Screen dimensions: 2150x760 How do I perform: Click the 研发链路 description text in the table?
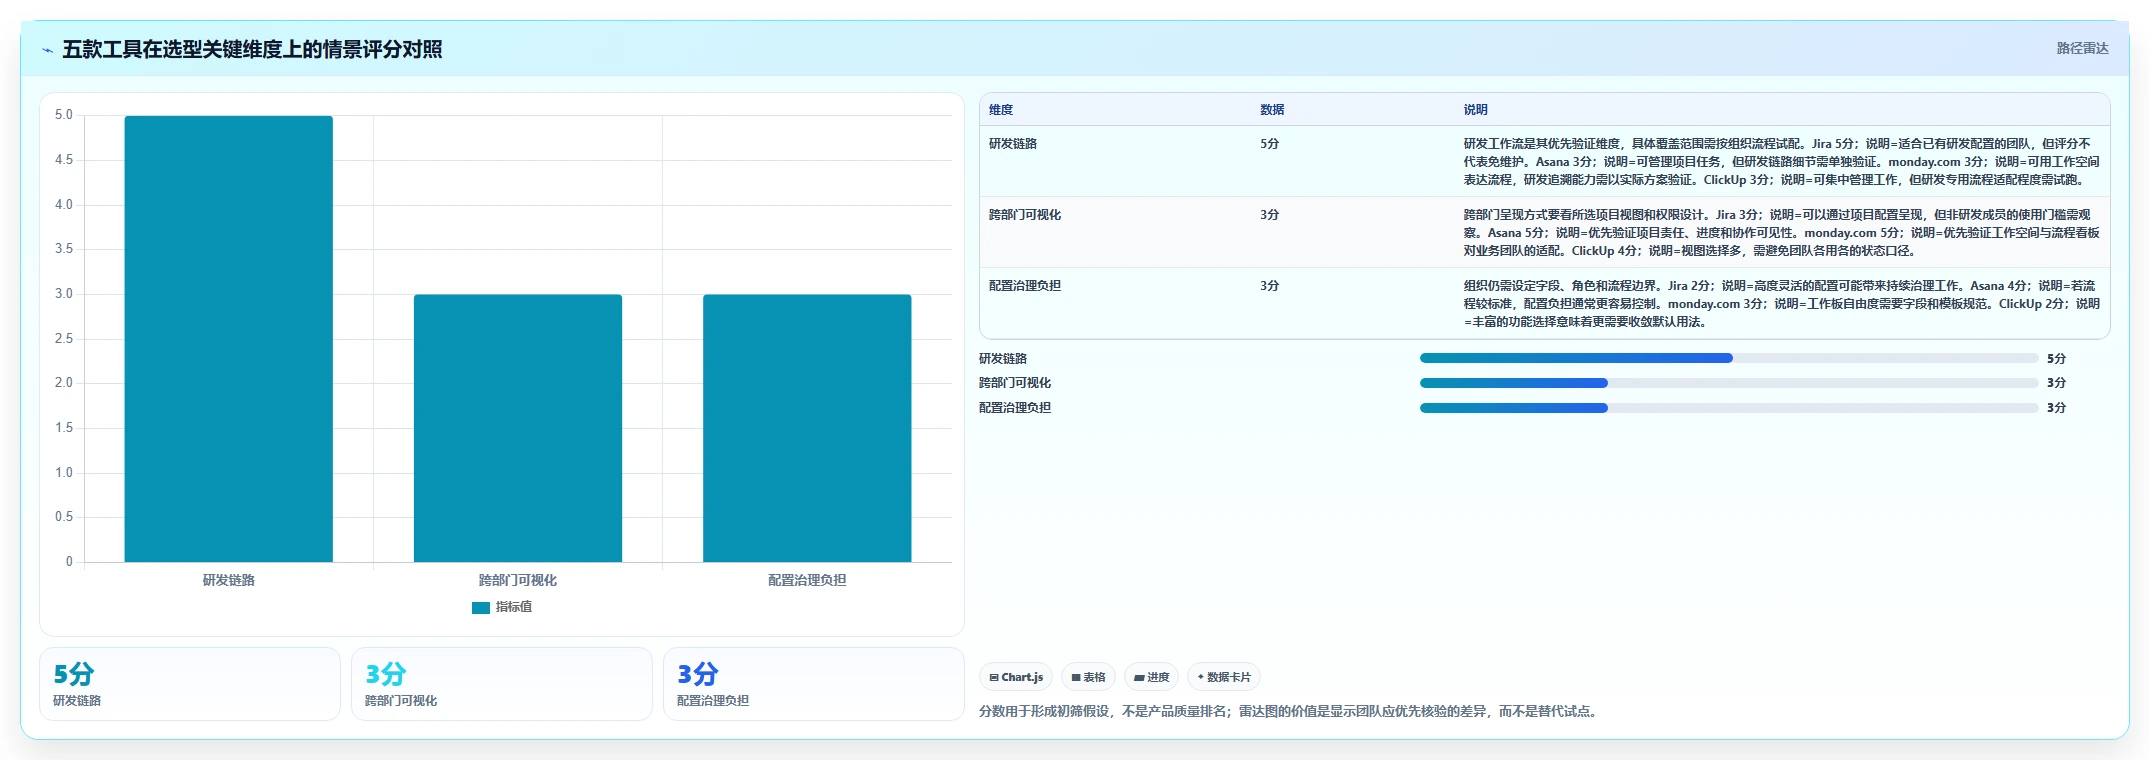coord(1781,162)
